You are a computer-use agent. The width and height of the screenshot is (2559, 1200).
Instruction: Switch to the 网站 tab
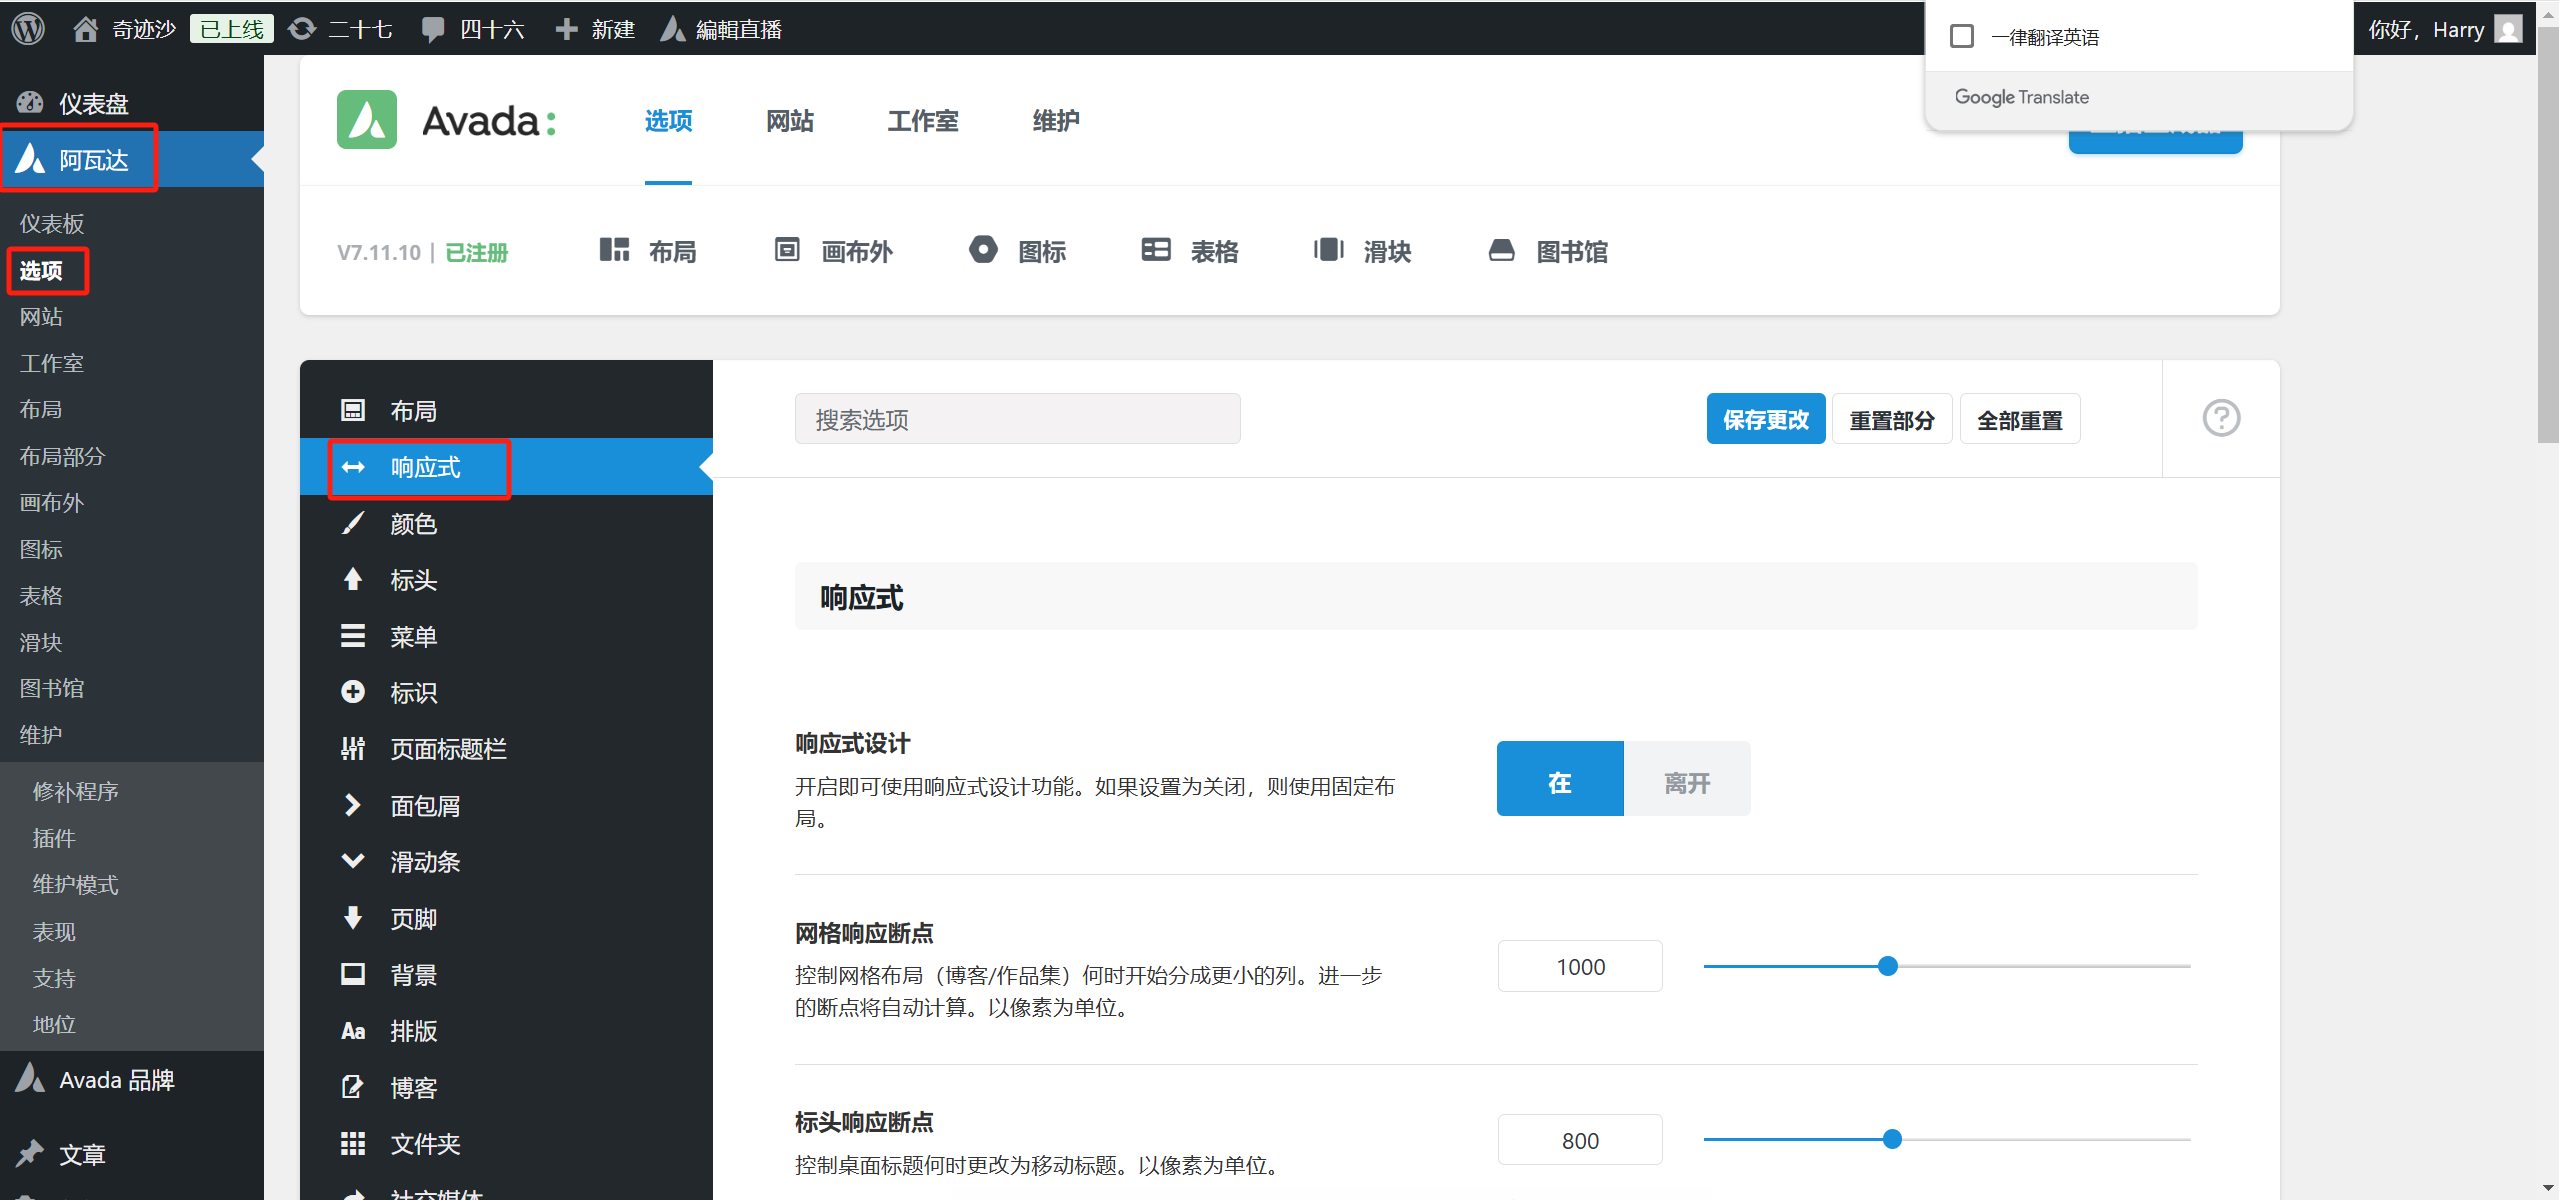click(789, 121)
